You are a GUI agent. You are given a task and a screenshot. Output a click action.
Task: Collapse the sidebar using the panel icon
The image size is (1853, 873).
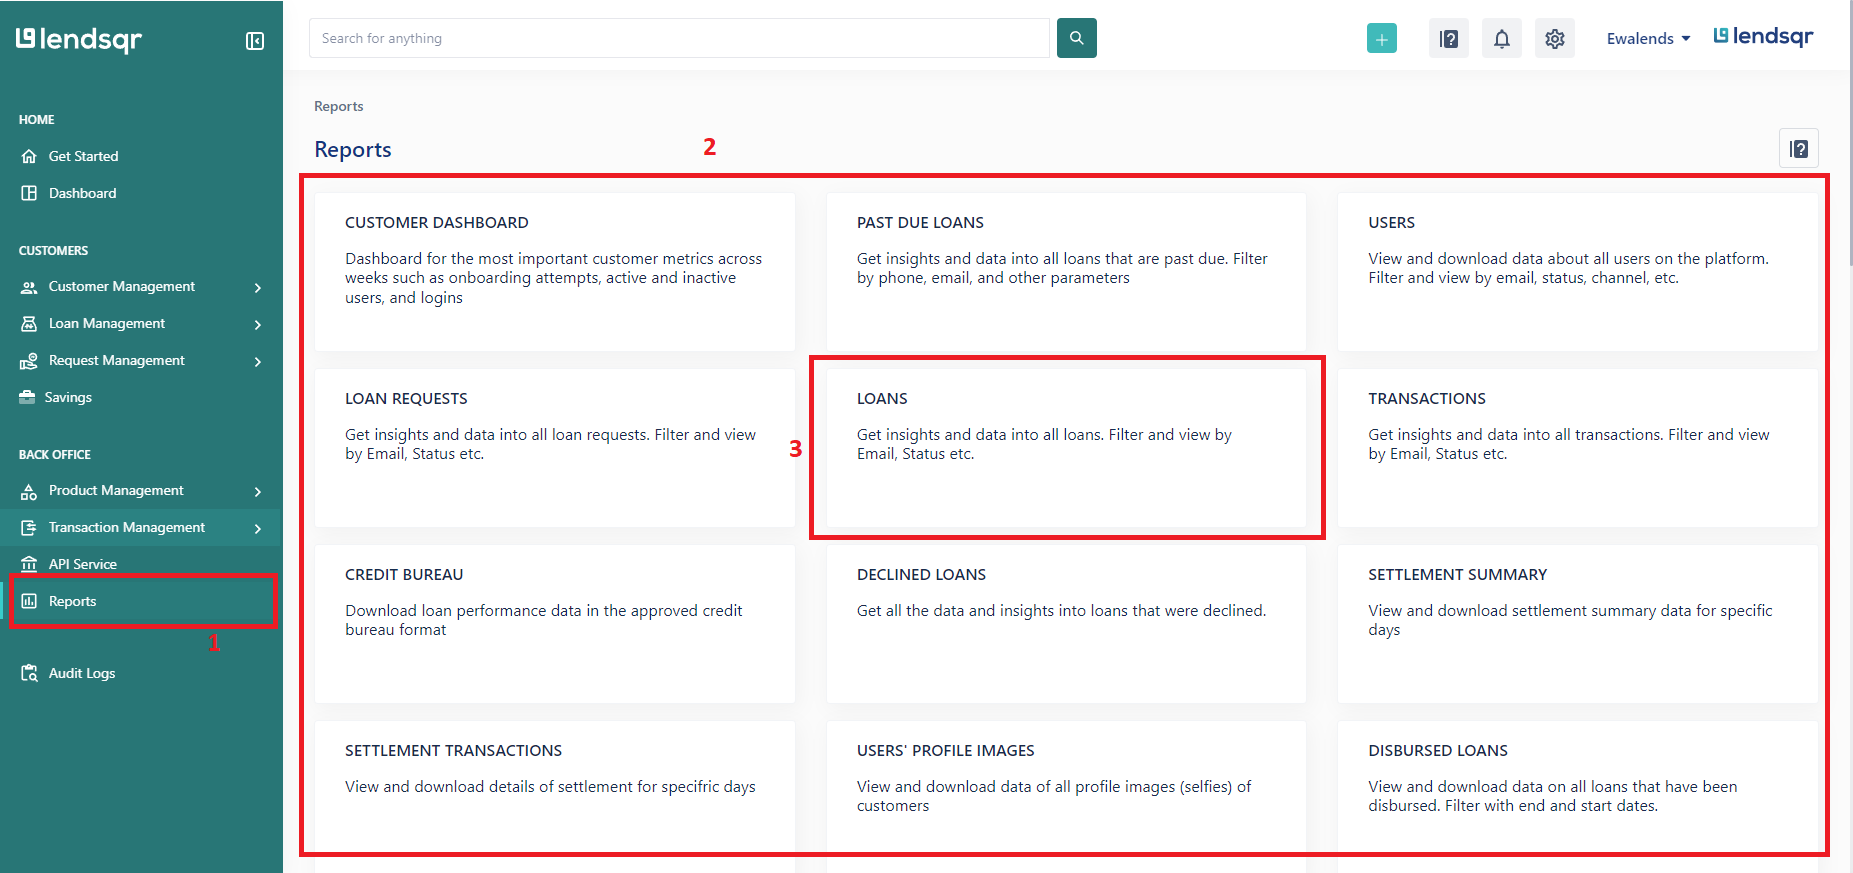255,41
